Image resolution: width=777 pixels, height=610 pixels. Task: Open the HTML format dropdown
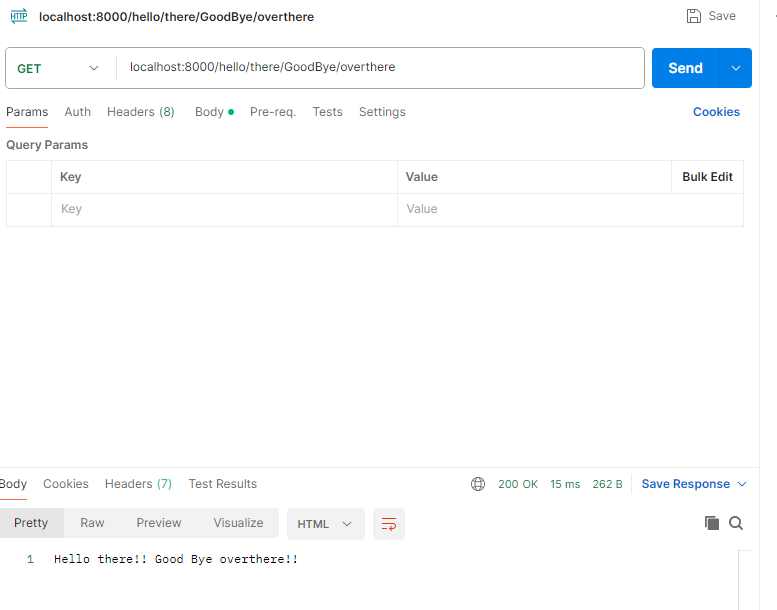click(x=326, y=523)
